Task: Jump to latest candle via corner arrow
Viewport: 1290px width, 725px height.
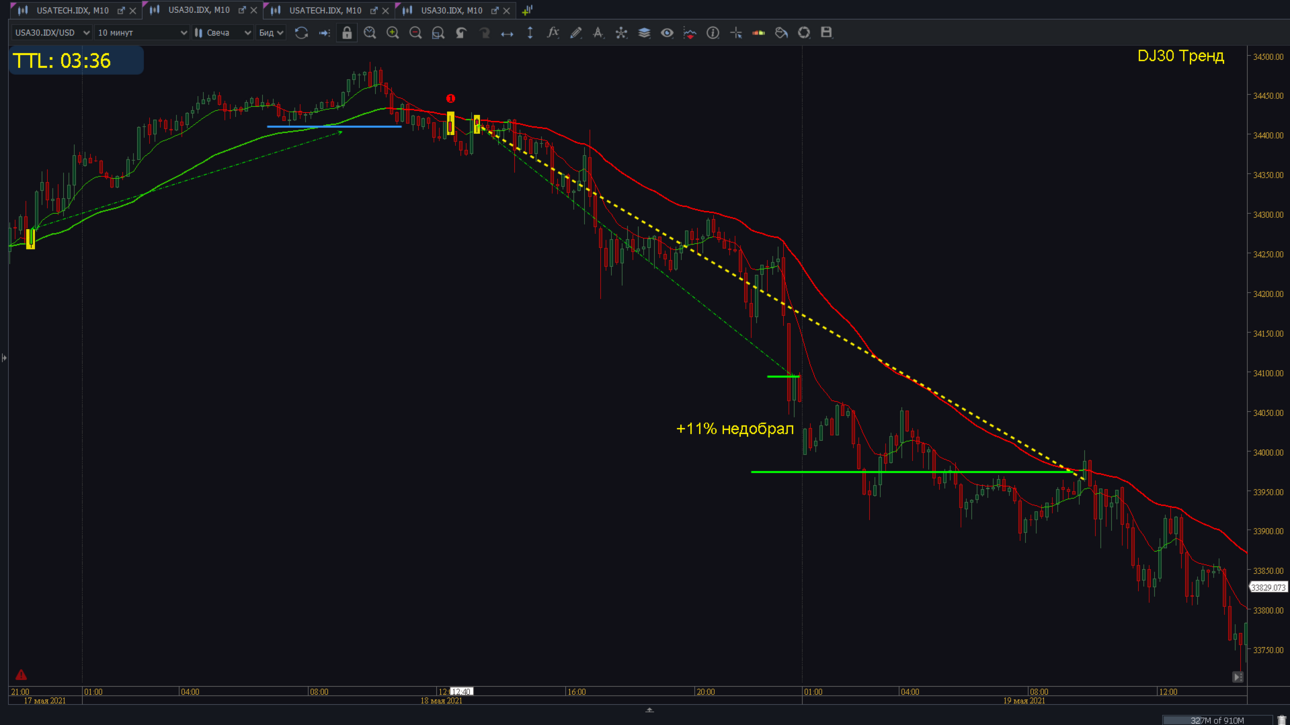Action: 1238,677
